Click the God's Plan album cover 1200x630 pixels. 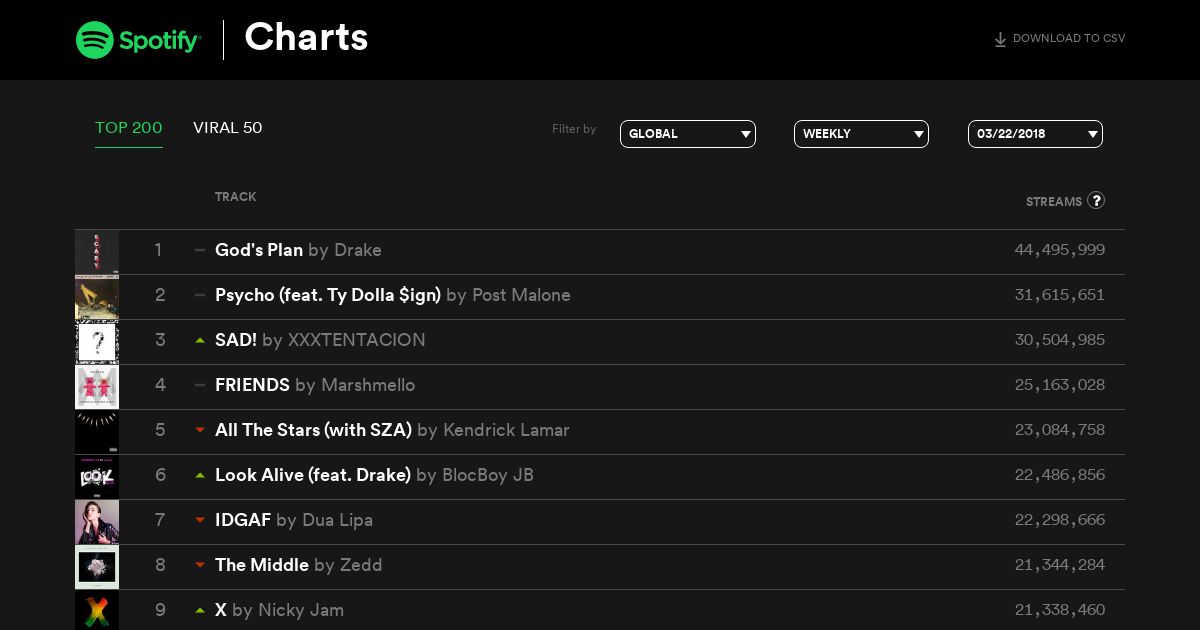(97, 252)
